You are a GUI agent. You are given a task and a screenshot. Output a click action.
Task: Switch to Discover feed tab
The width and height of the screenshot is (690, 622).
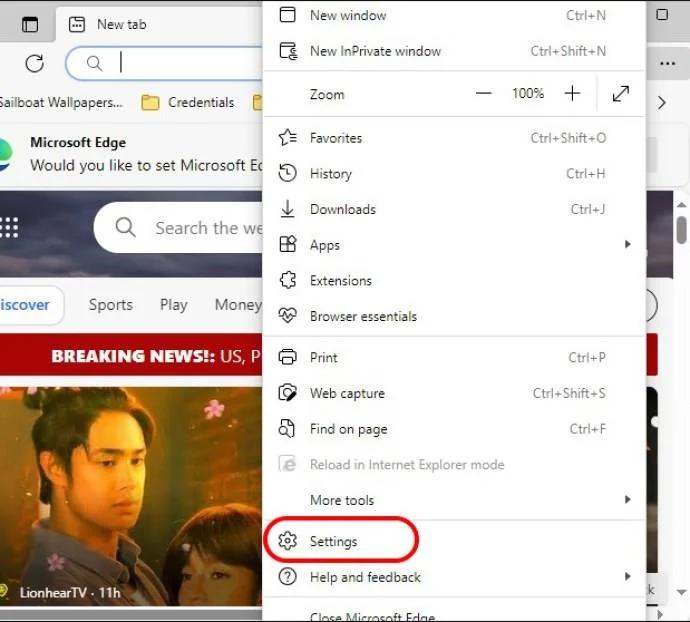point(26,305)
